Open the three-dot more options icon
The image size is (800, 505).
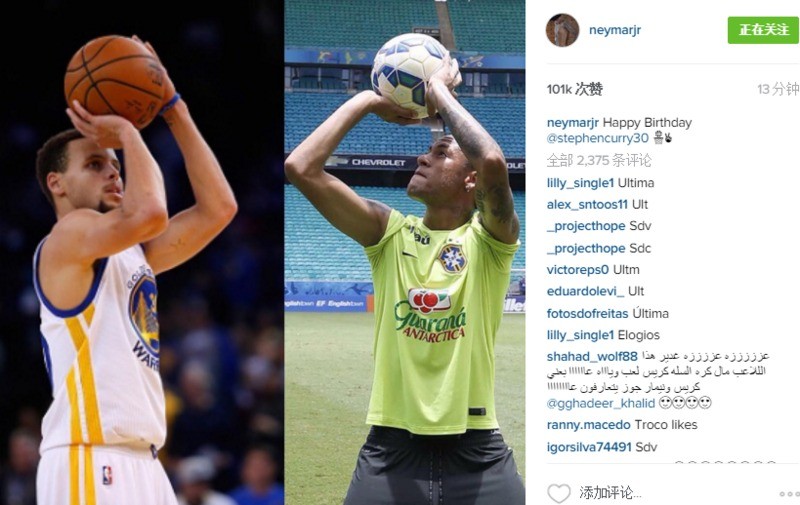[789, 494]
